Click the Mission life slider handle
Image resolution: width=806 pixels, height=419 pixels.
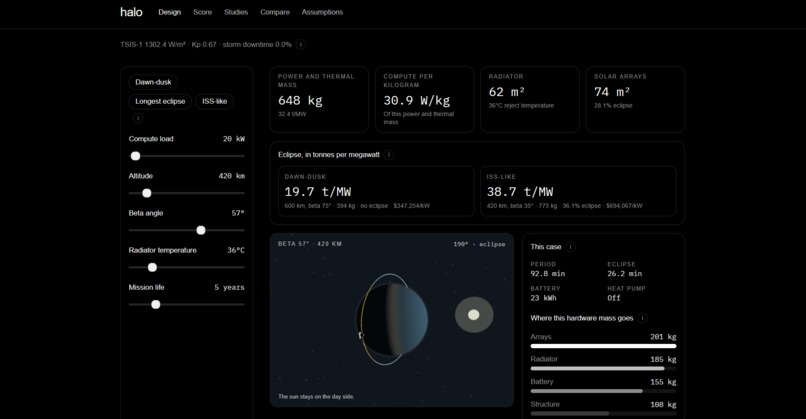pyautogui.click(x=156, y=305)
